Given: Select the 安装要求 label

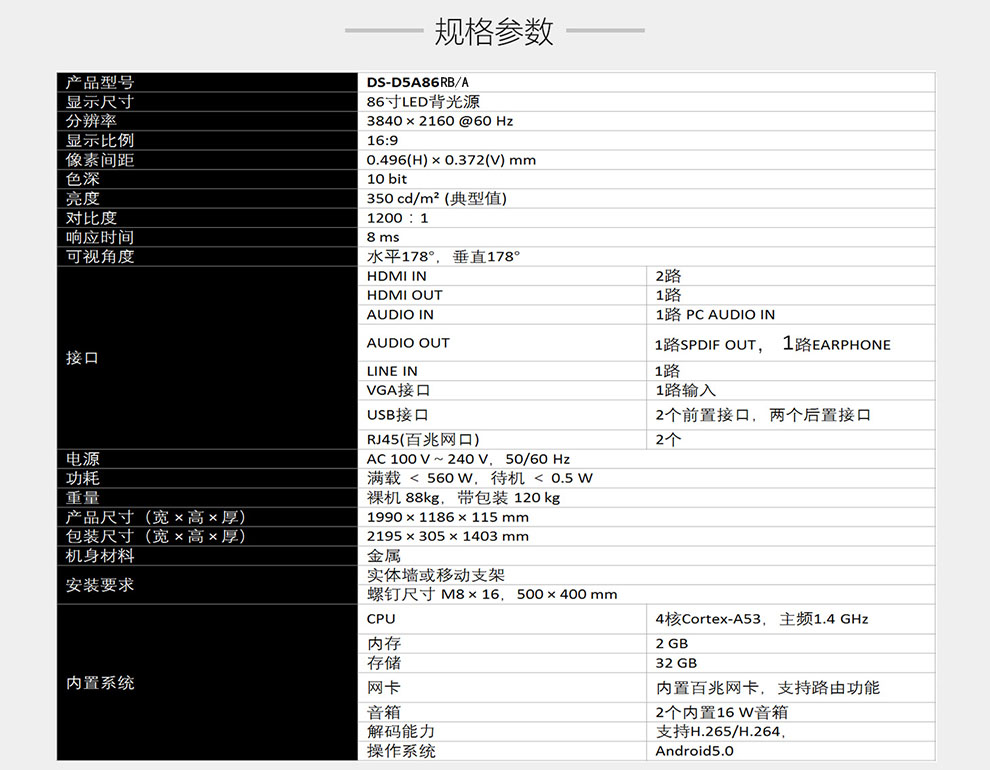Looking at the screenshot, I should point(100,585).
